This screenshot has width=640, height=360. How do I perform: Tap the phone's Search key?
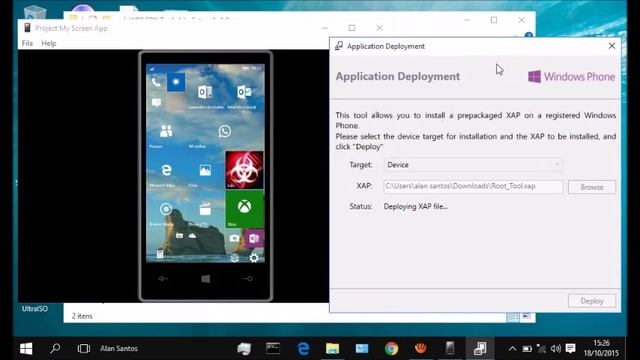pos(247,279)
